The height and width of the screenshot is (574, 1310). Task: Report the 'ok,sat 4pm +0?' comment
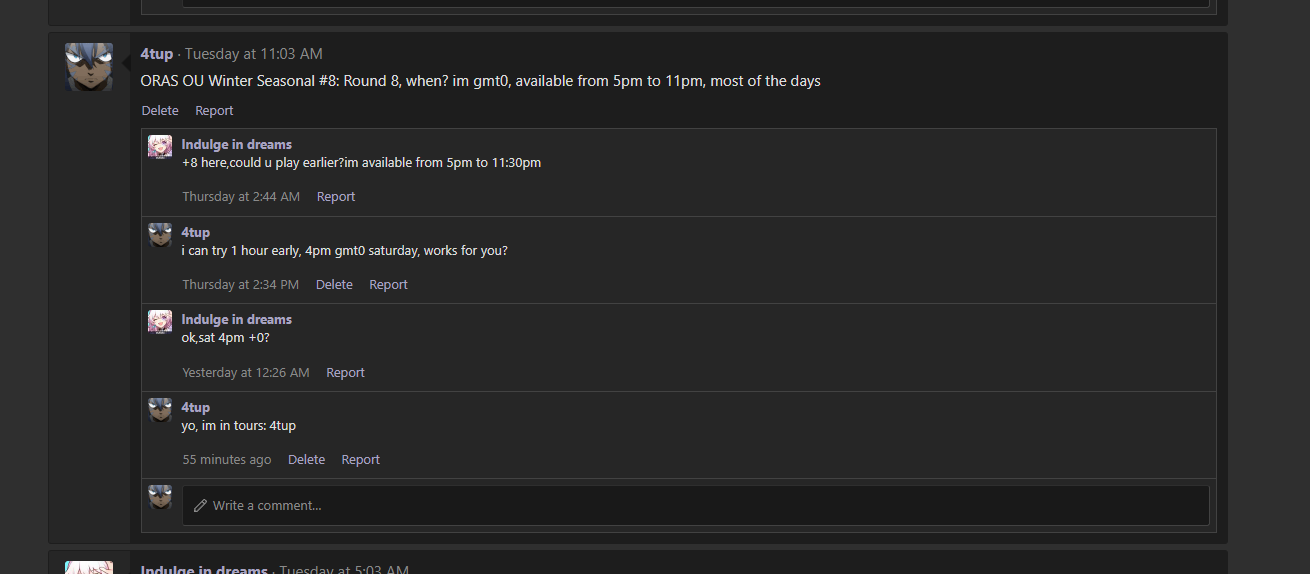[x=345, y=373]
